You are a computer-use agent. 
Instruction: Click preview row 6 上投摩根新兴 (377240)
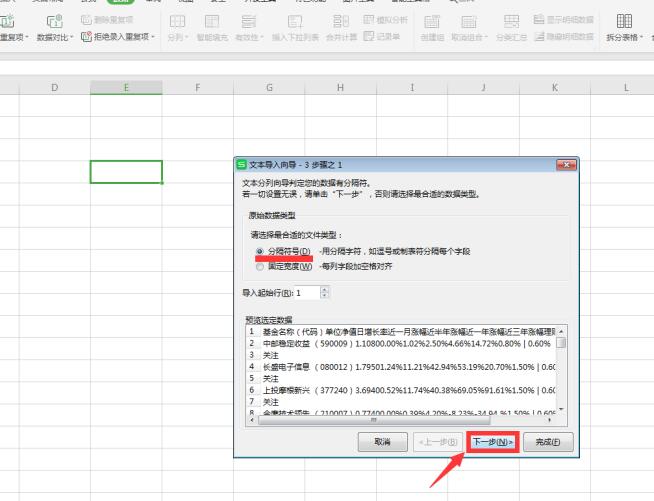[x=402, y=390]
